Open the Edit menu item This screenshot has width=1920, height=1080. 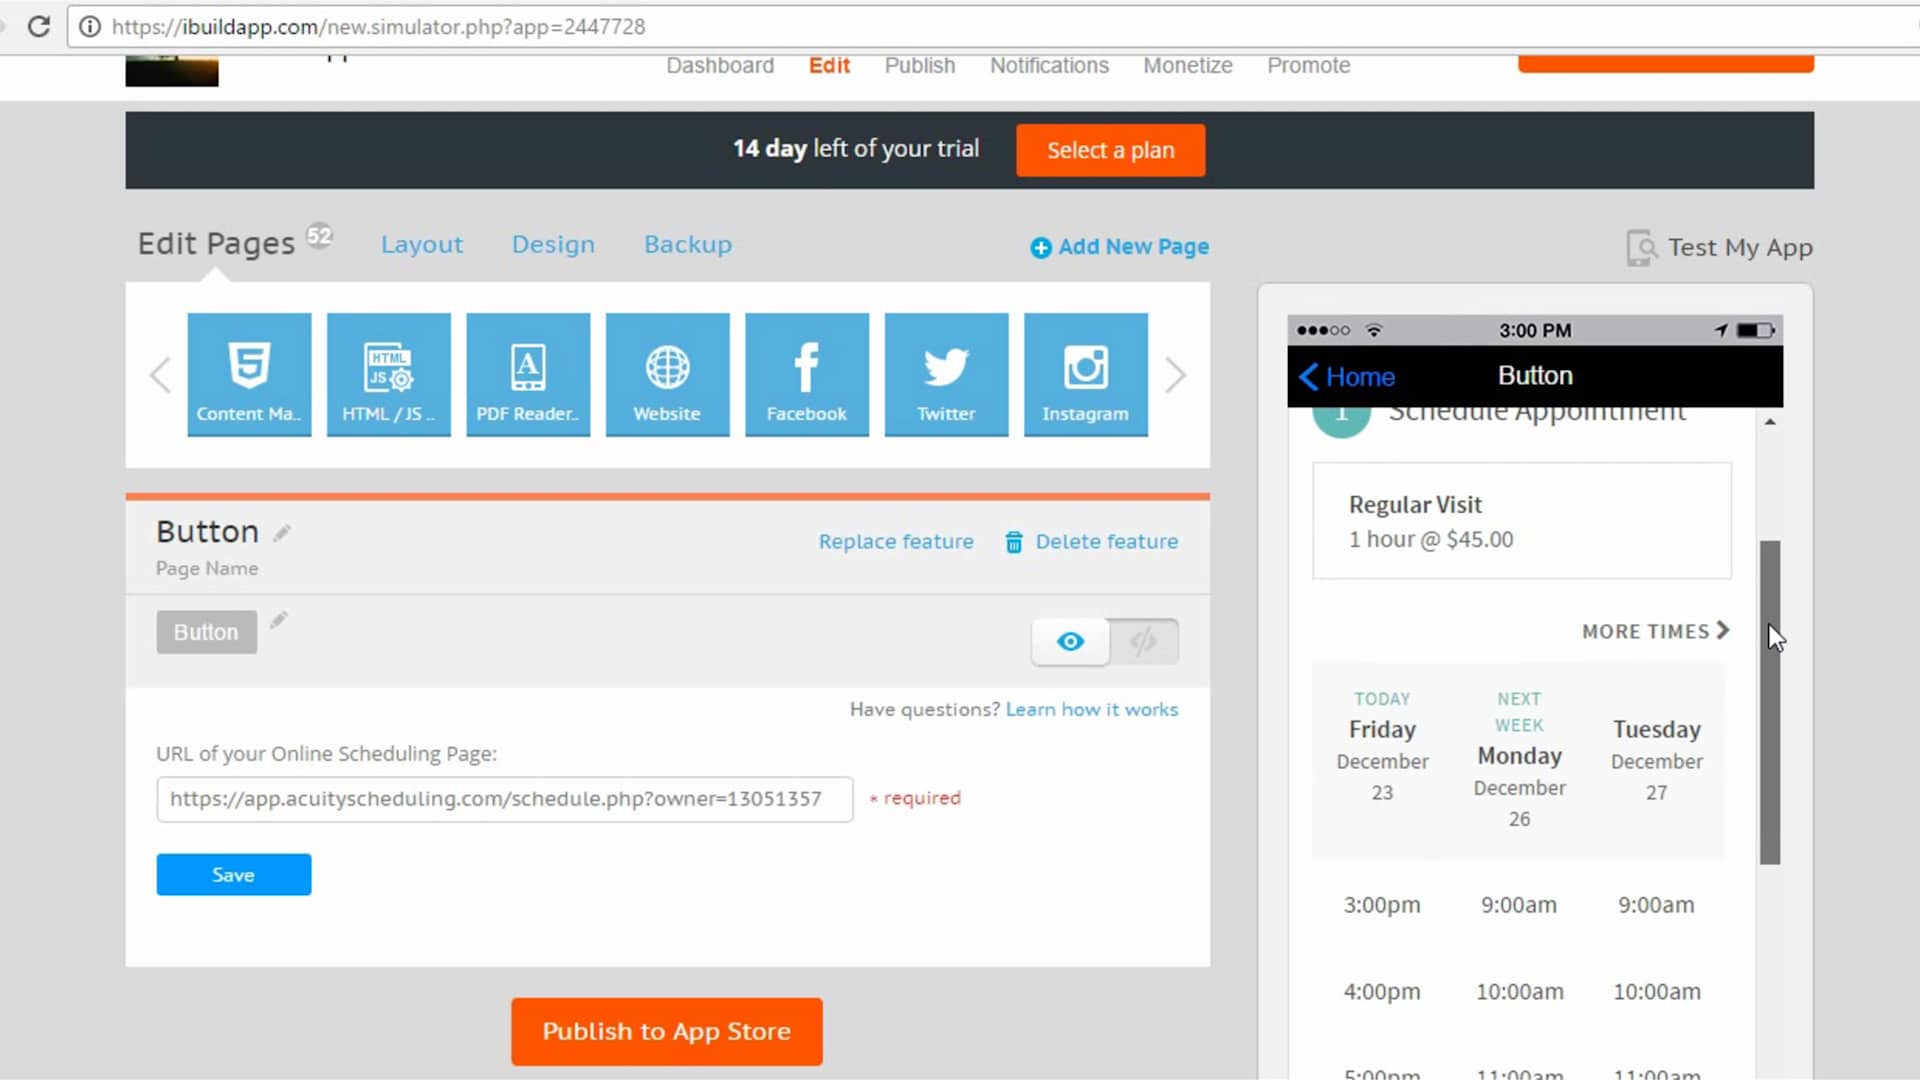829,65
